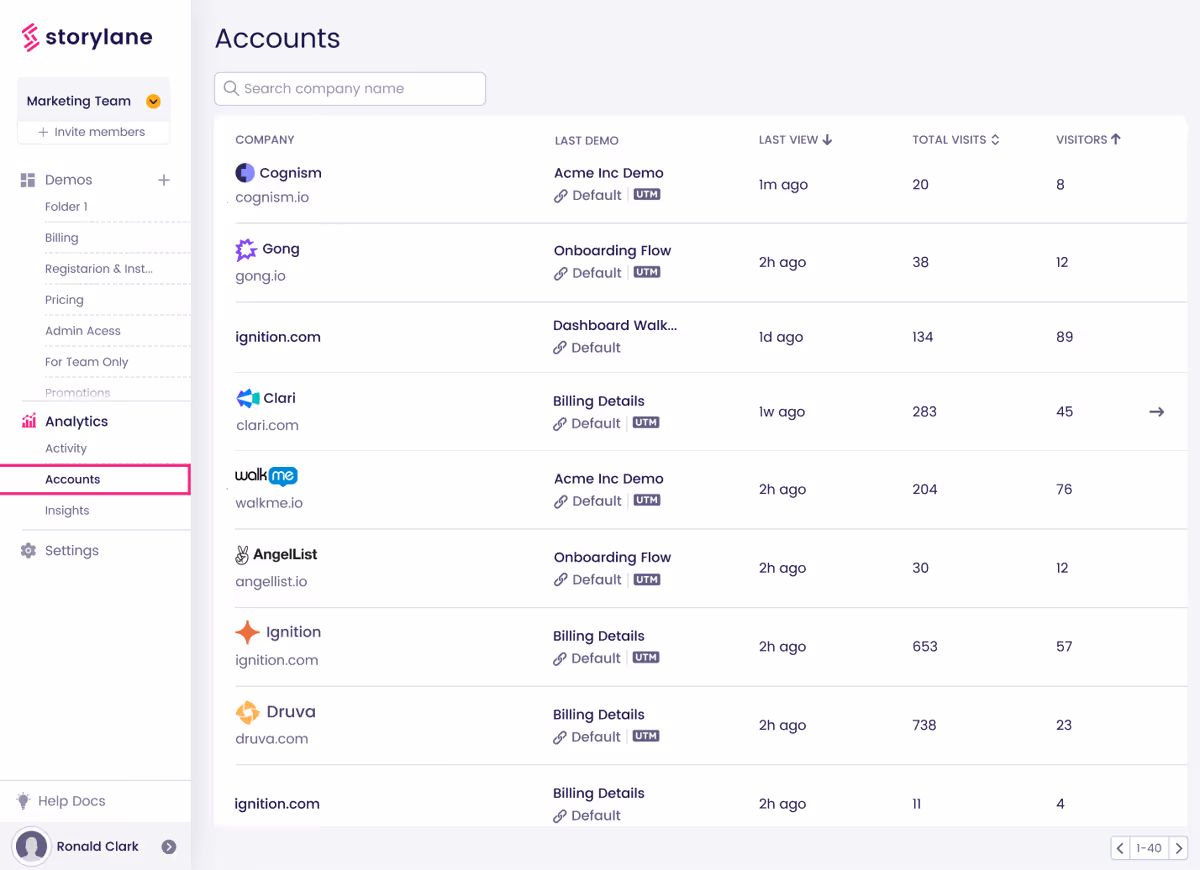Click link icon in Cognism row
The height and width of the screenshot is (870, 1200).
tap(561, 196)
